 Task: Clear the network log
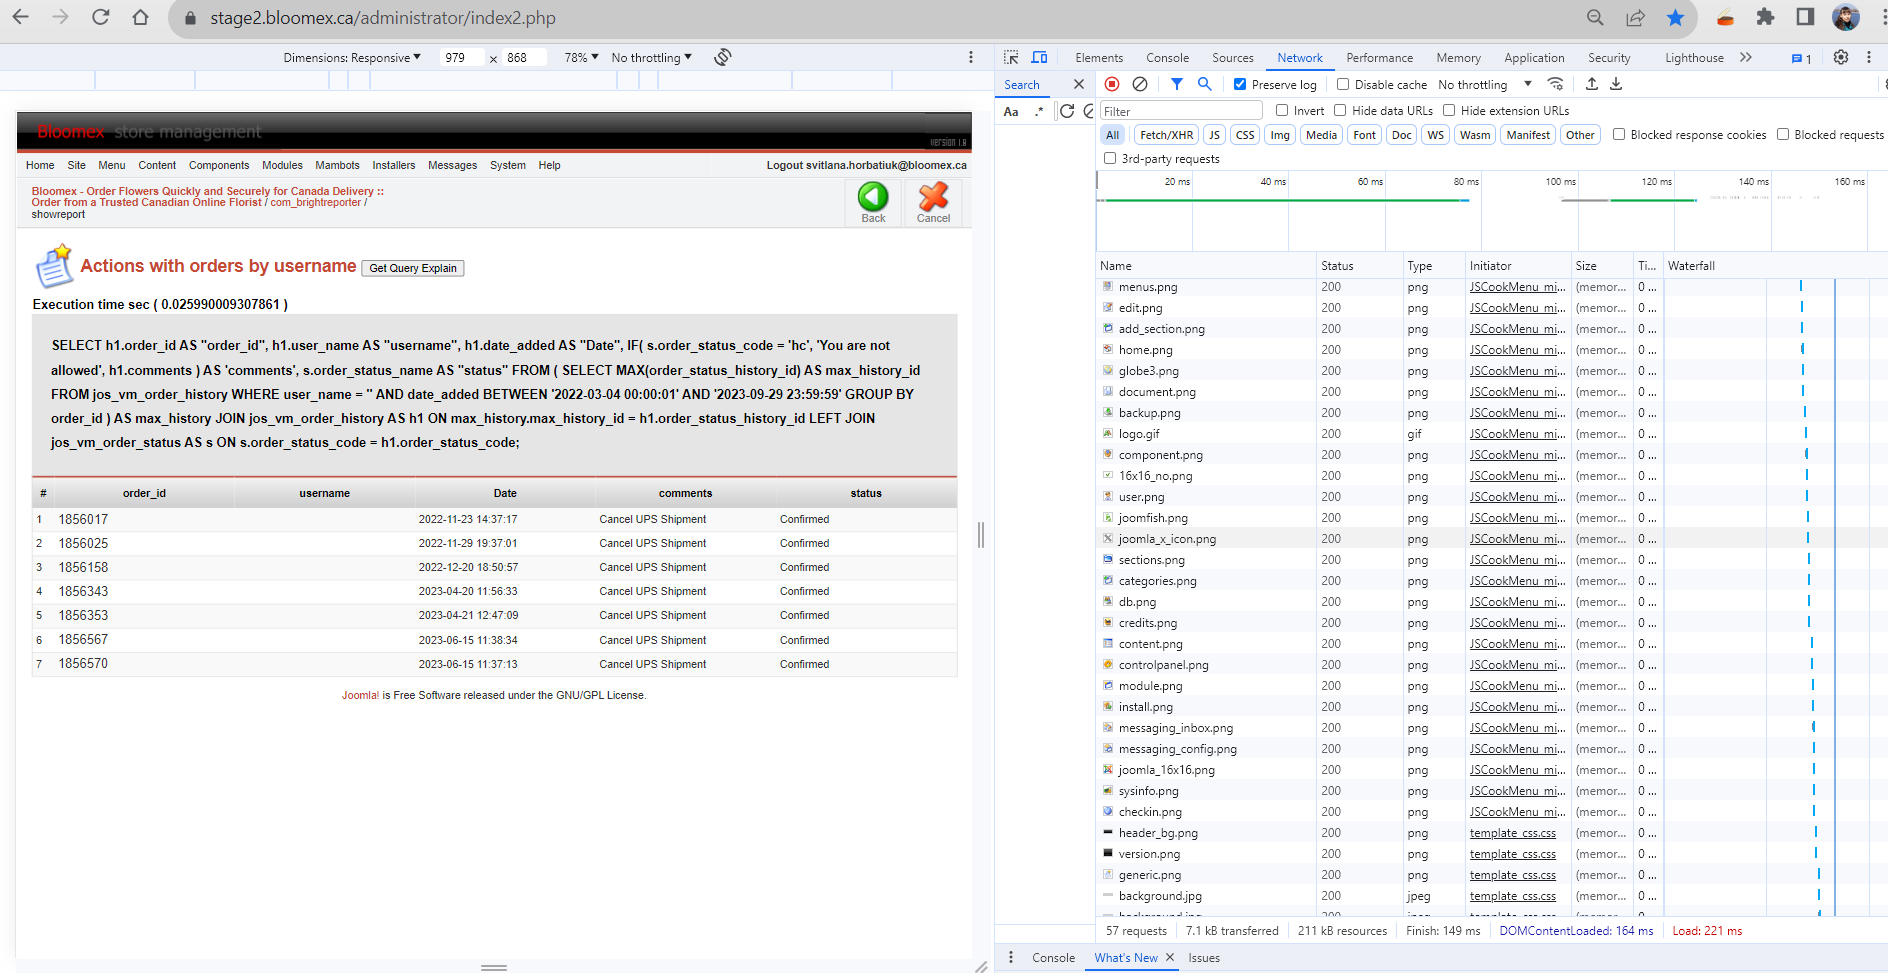coord(1140,84)
